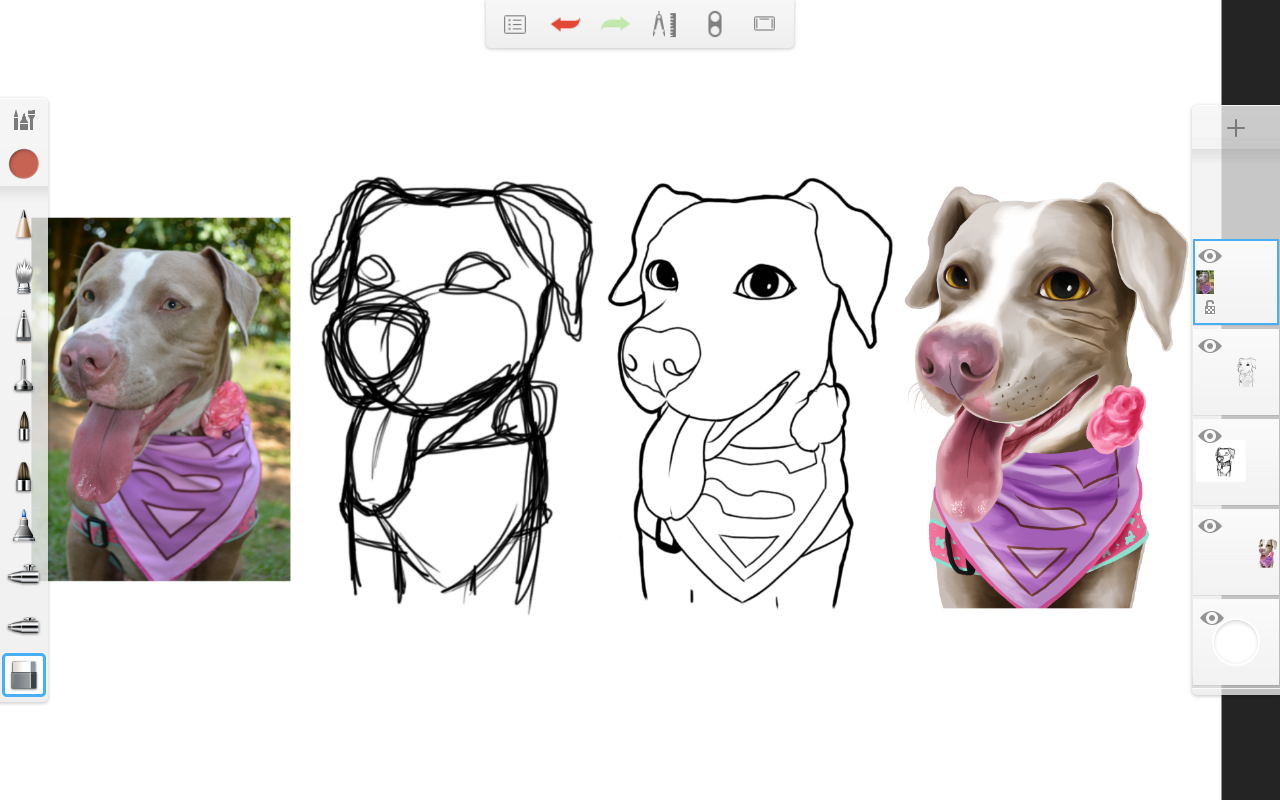Hide the background color layer
Screen dimensions: 1280x800
[x=1210, y=618]
